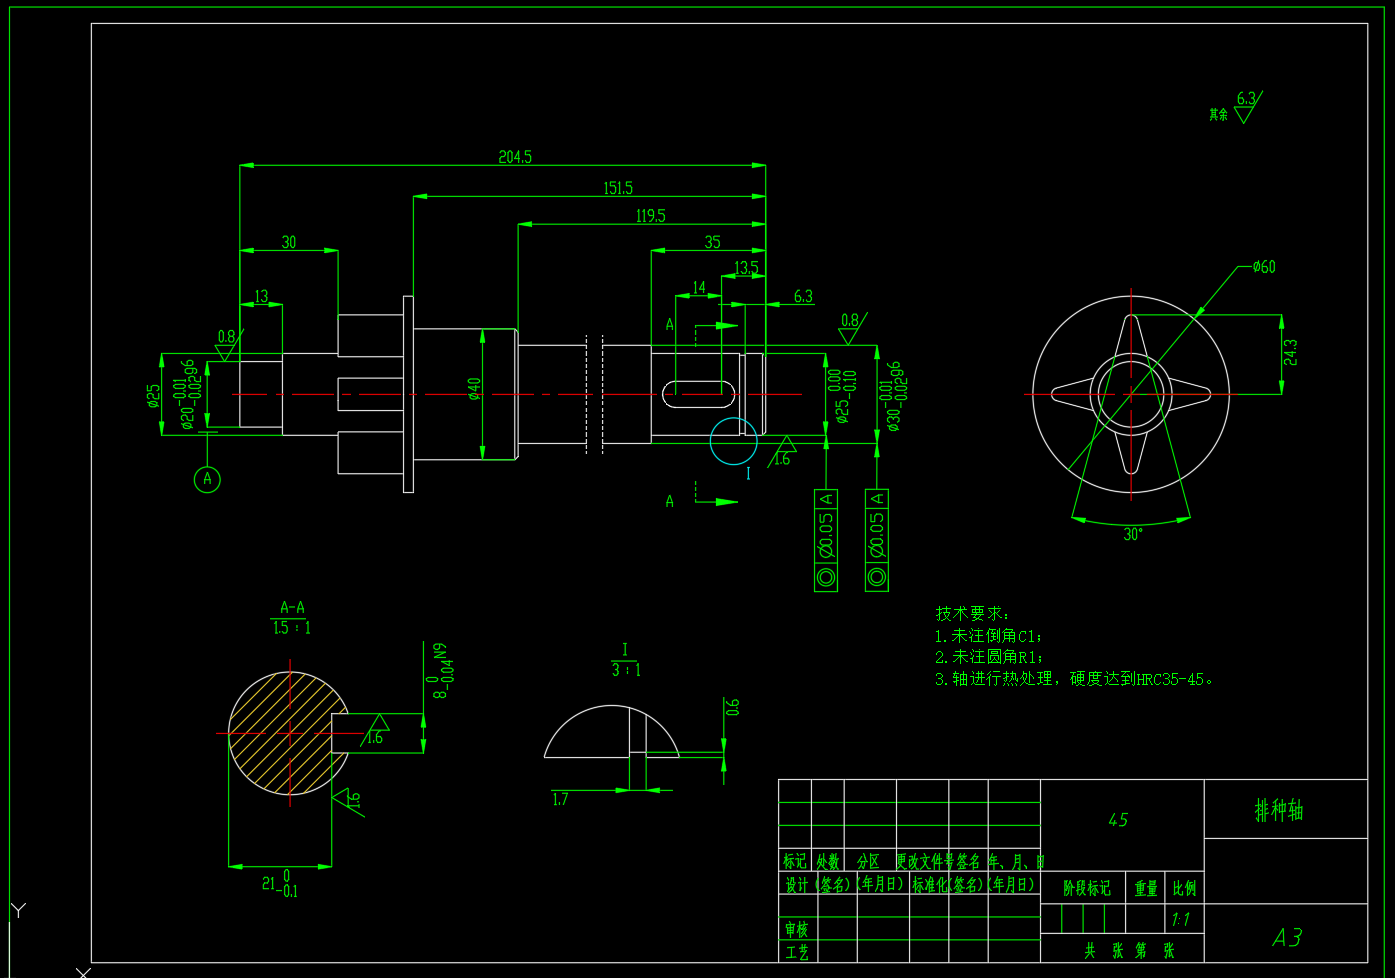1395x978 pixels.
Task: Click the 其余 surface finish note
Action: 1218,115
